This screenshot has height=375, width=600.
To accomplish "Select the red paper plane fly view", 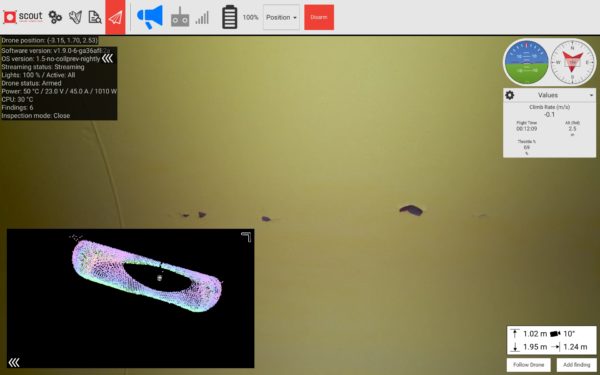I will [115, 17].
